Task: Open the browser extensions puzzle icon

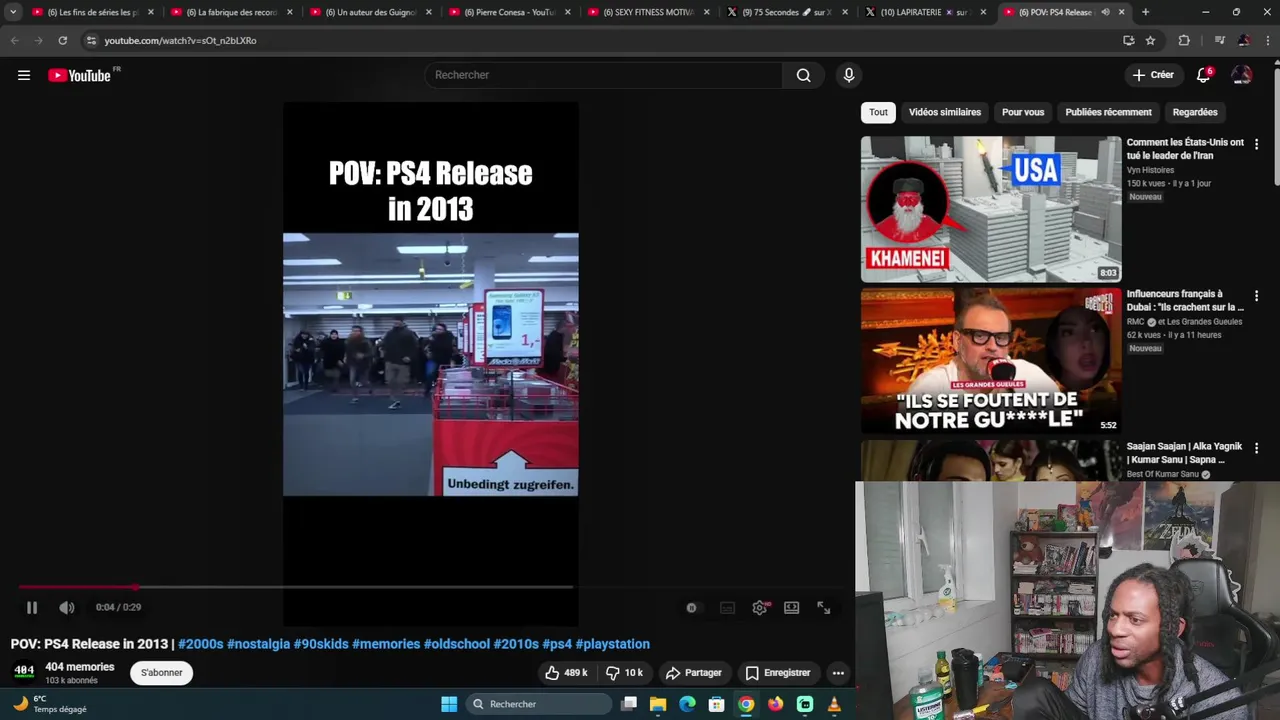Action: [1184, 40]
